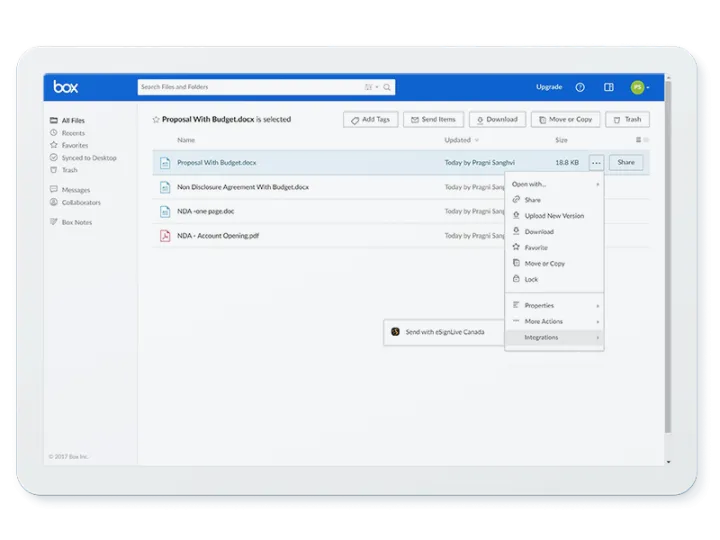This screenshot has height=540, width=720.
Task: Choose Download in context menu
Action: click(x=554, y=232)
